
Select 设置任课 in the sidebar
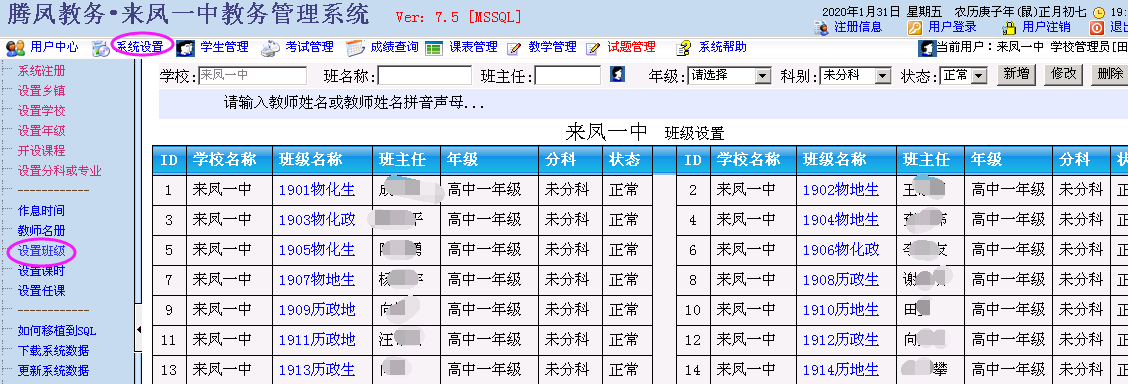pyautogui.click(x=41, y=291)
